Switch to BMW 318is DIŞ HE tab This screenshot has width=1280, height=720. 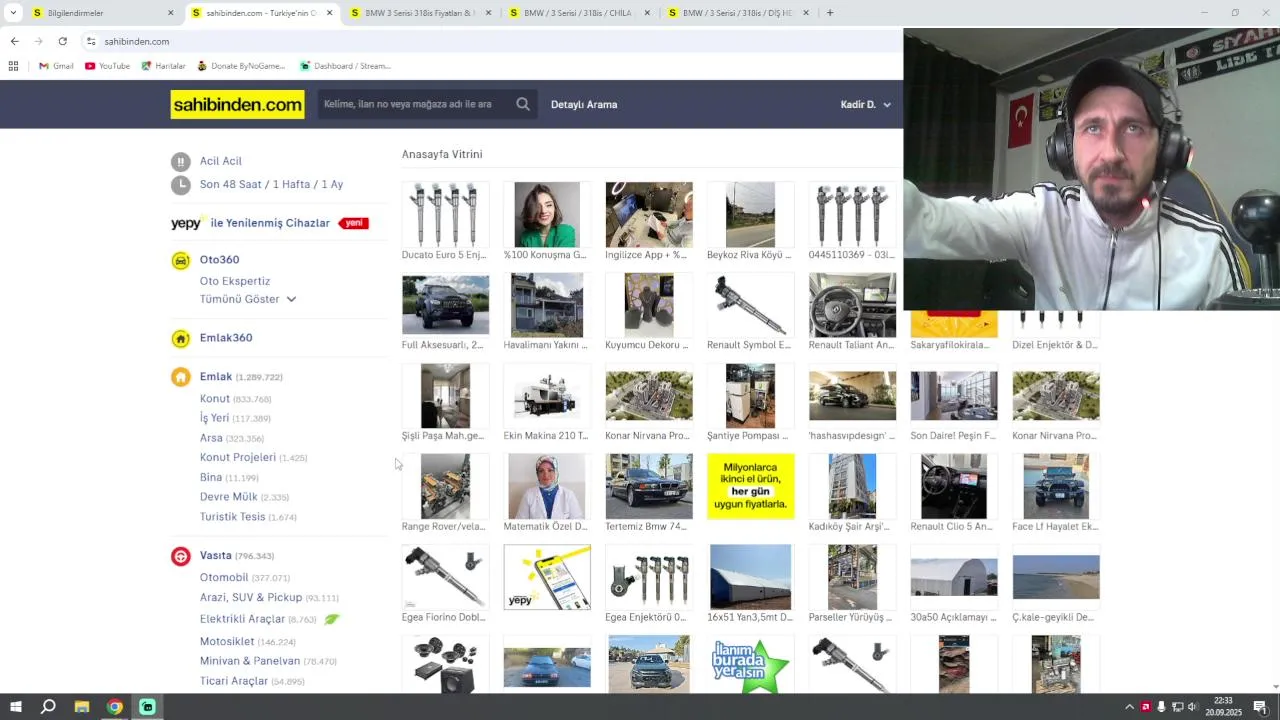[x=737, y=13]
